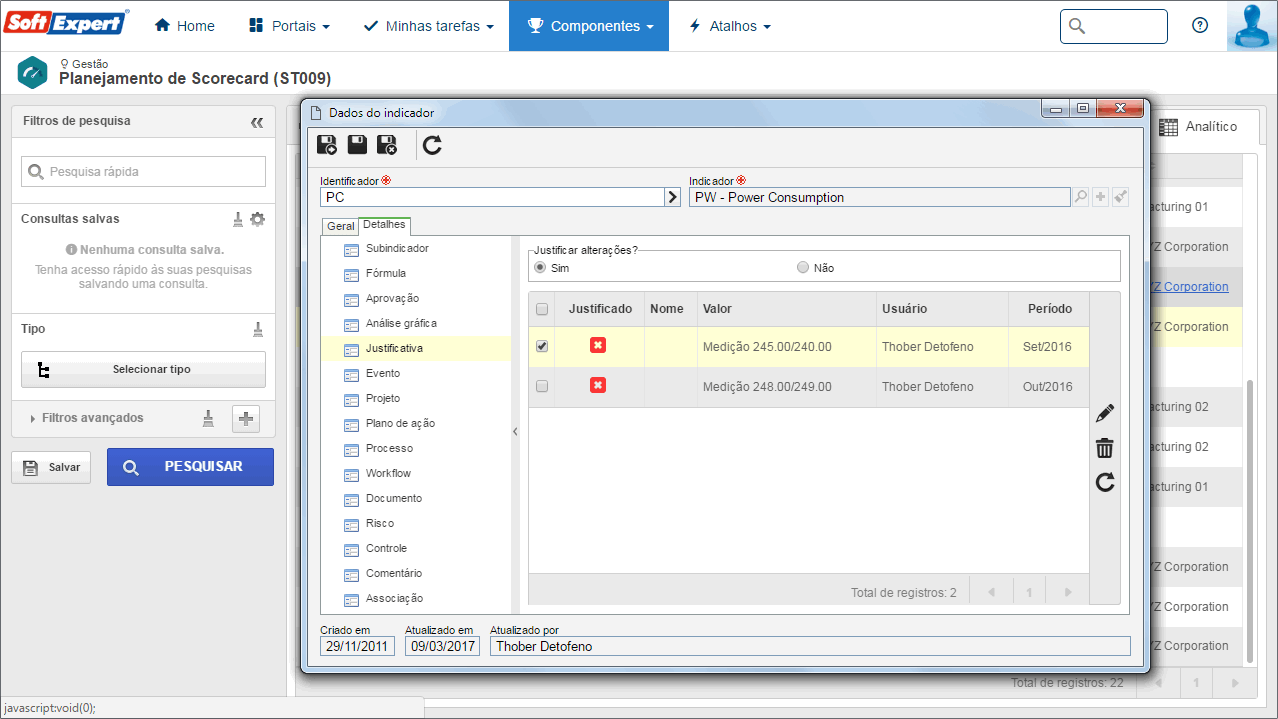This screenshot has width=1278, height=719.
Task: Click the trash delete icon beside table
Action: pyautogui.click(x=1105, y=448)
